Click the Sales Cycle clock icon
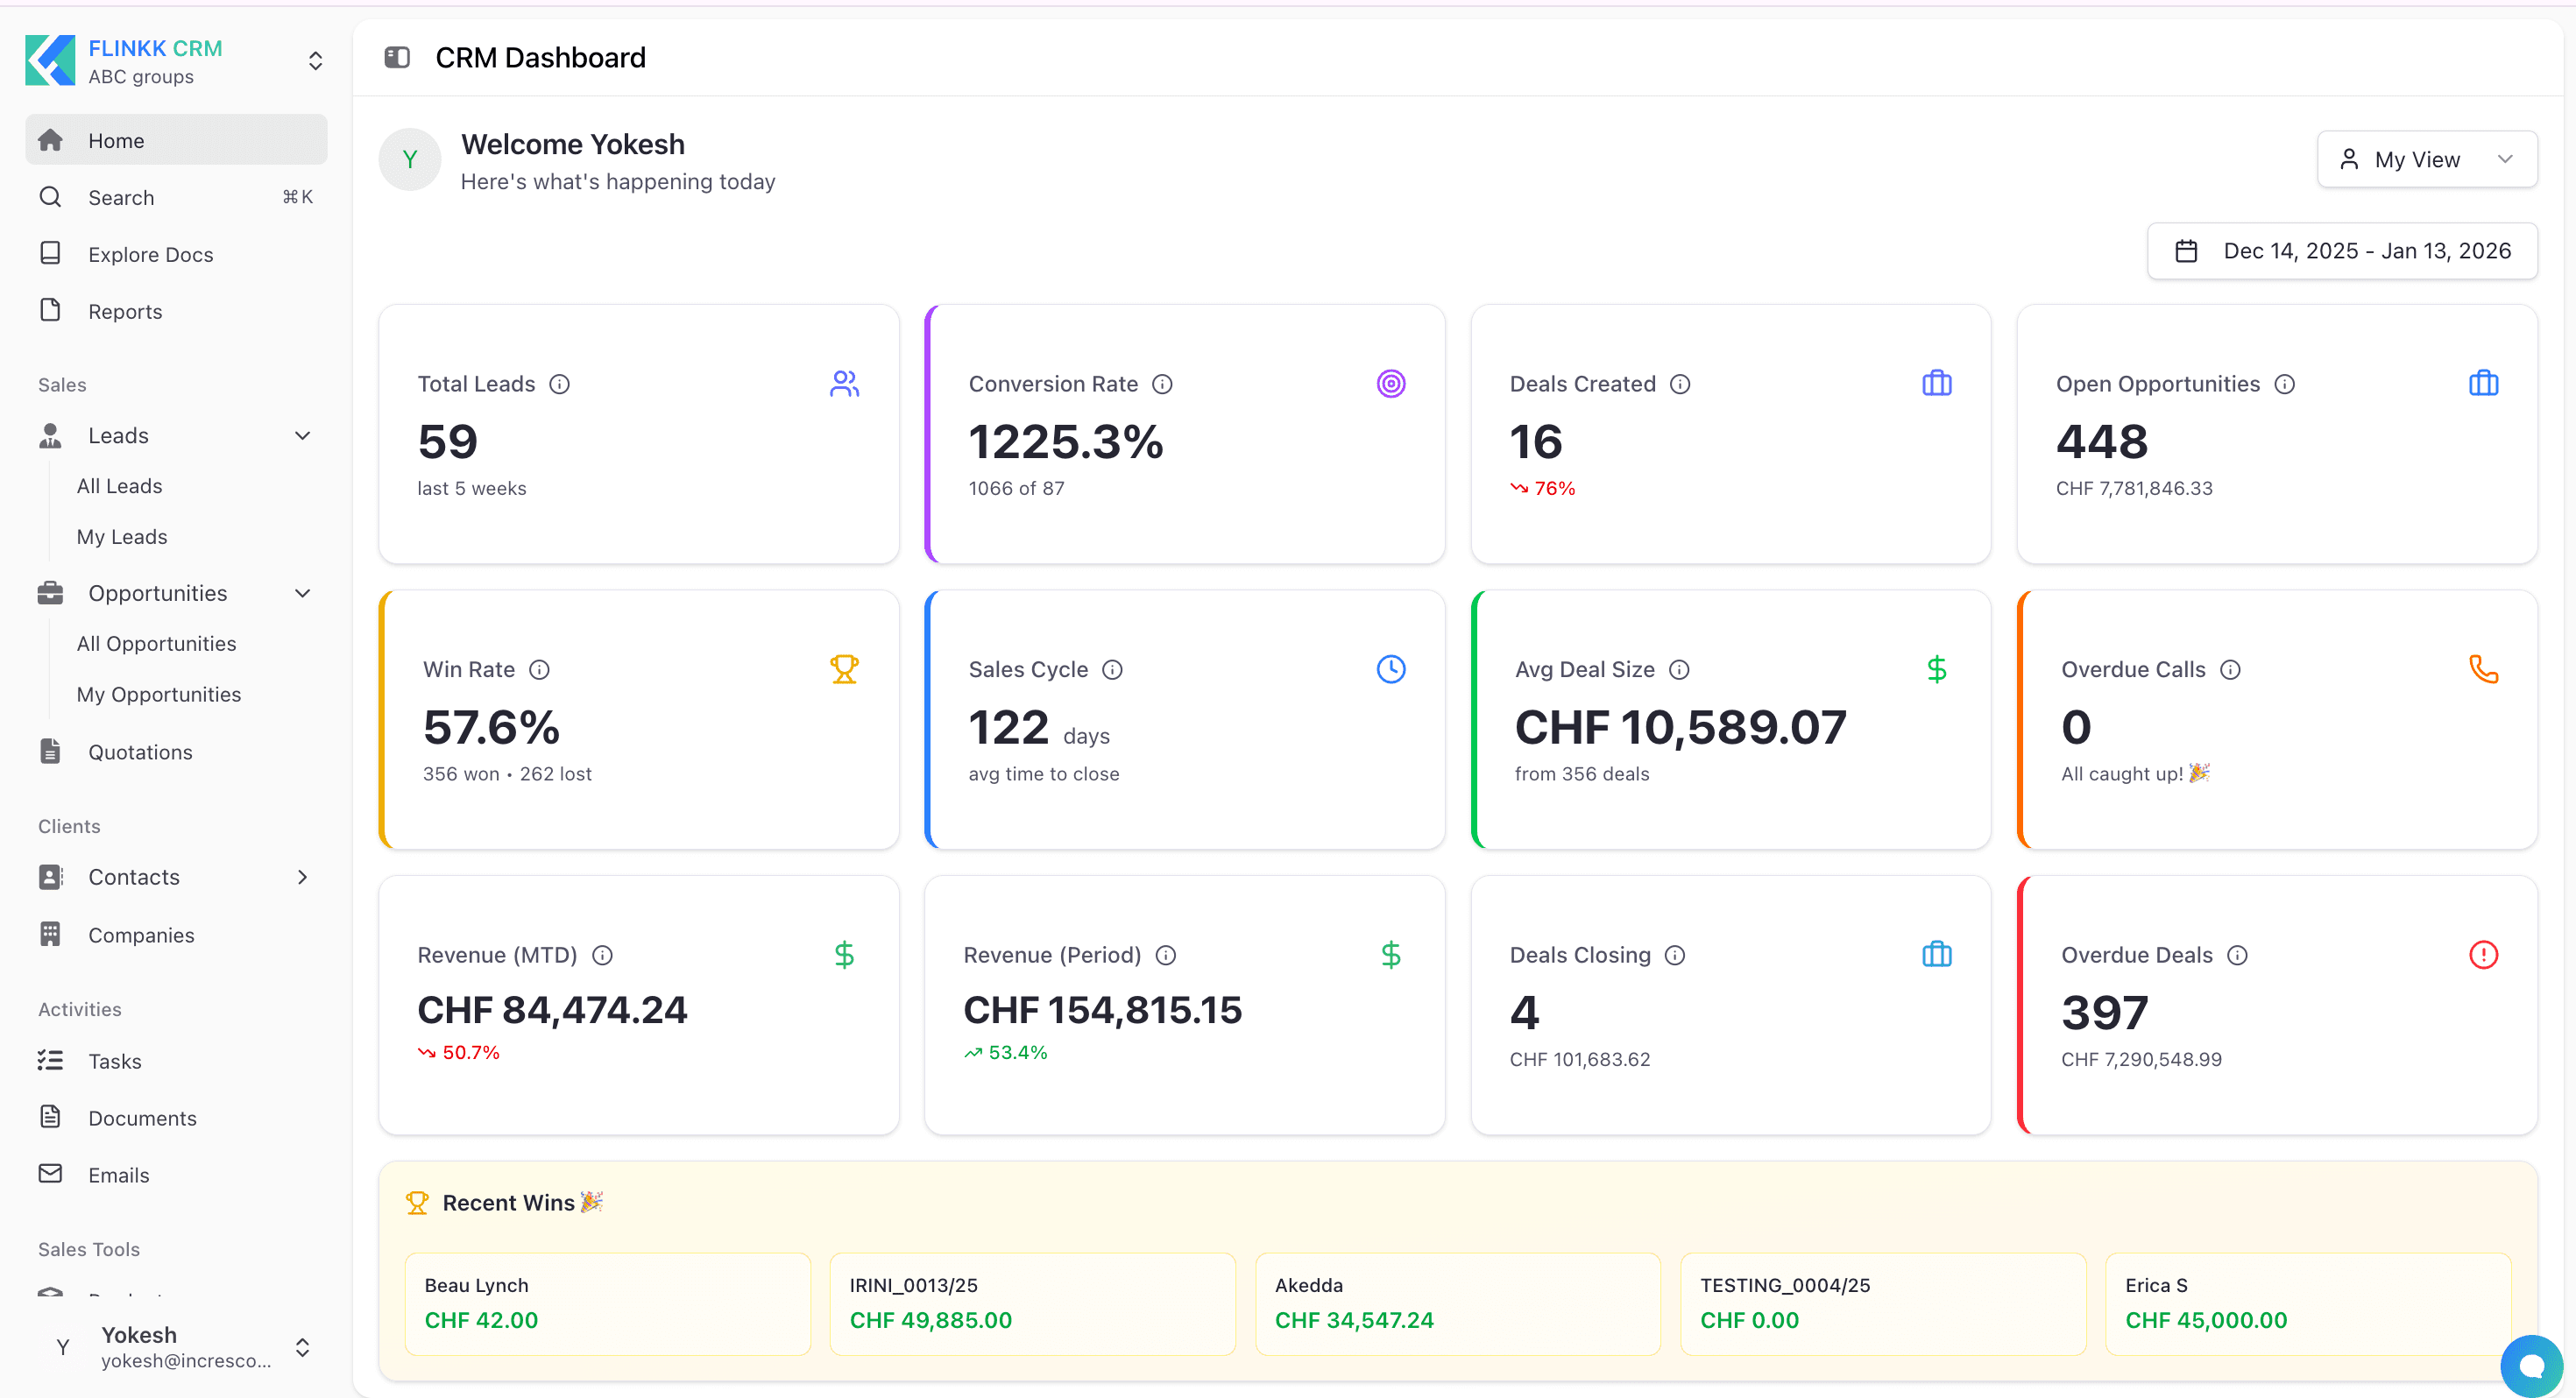The image size is (2576, 1398). coord(1390,669)
